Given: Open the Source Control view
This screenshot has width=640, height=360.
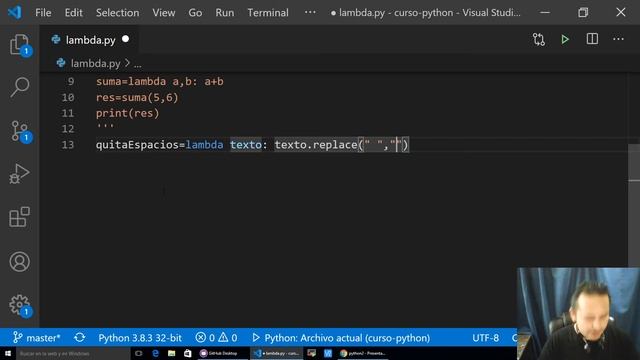Looking at the screenshot, I should coord(20,131).
